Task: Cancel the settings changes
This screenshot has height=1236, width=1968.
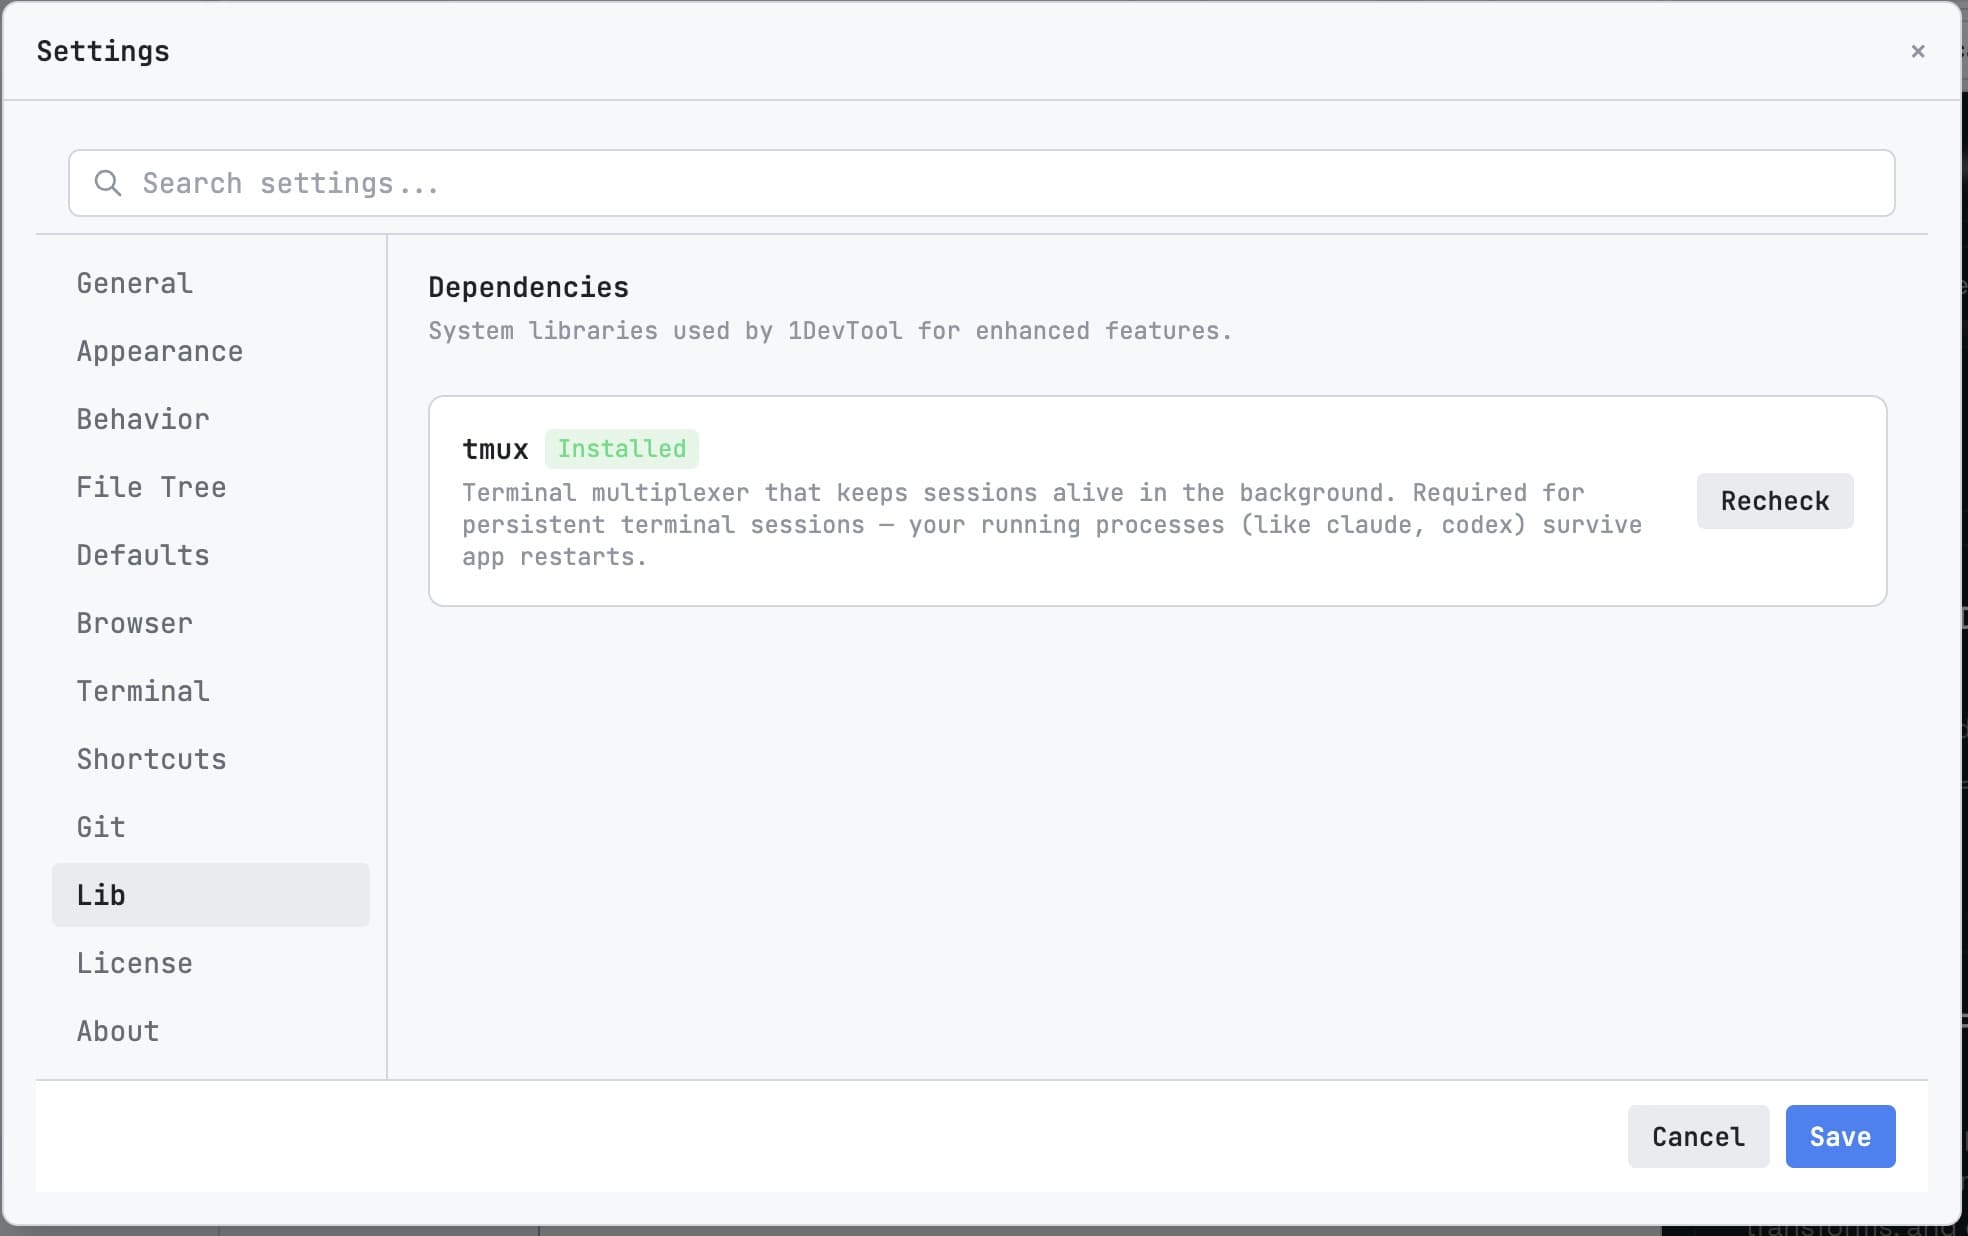Action: (1697, 1137)
